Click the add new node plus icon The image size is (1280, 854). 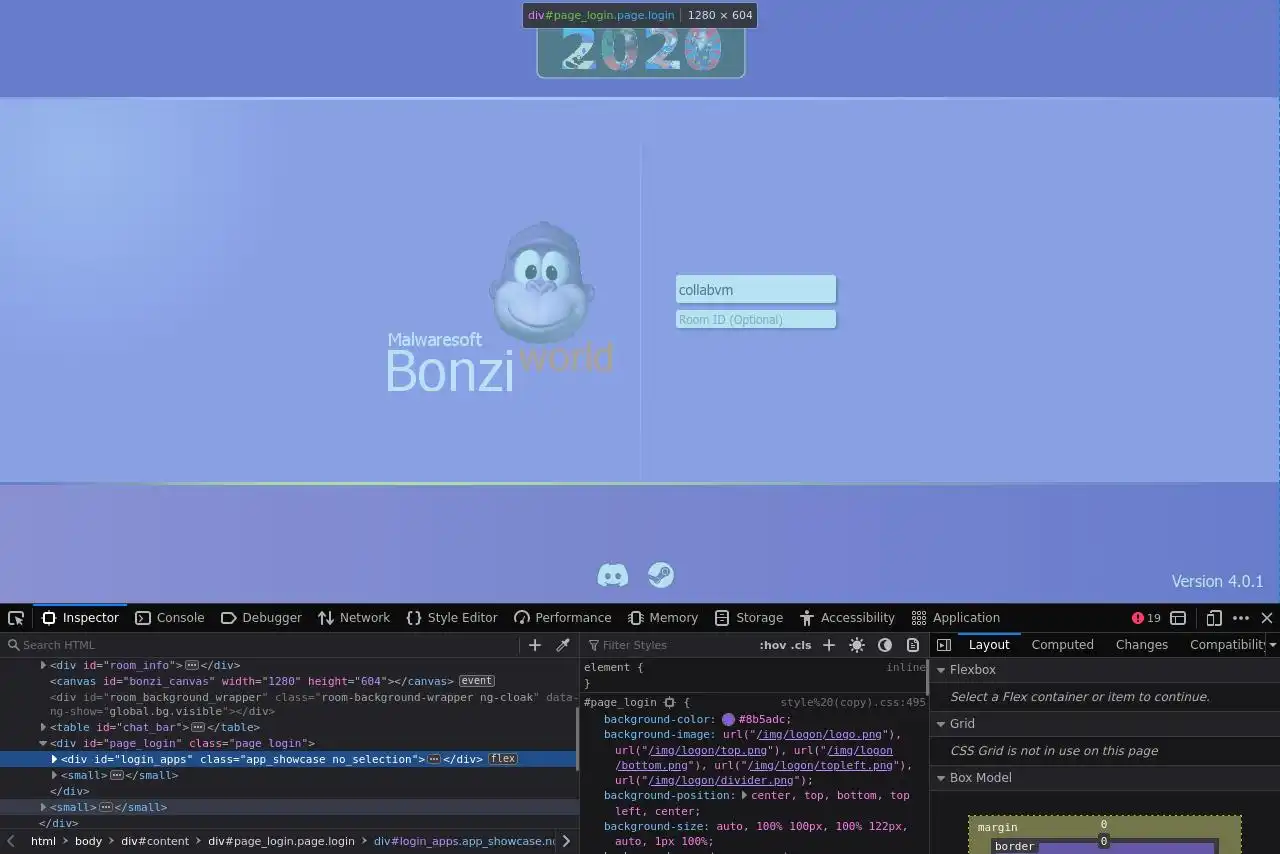[535, 645]
